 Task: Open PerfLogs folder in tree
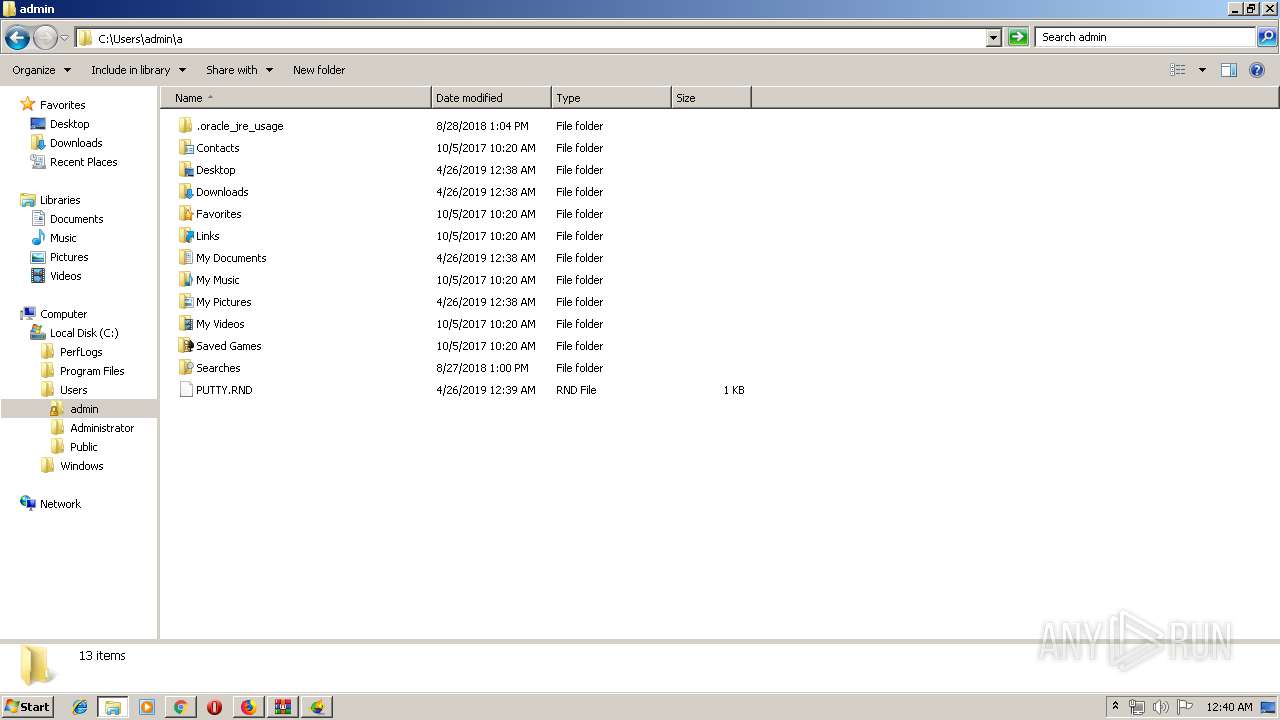click(x=81, y=352)
